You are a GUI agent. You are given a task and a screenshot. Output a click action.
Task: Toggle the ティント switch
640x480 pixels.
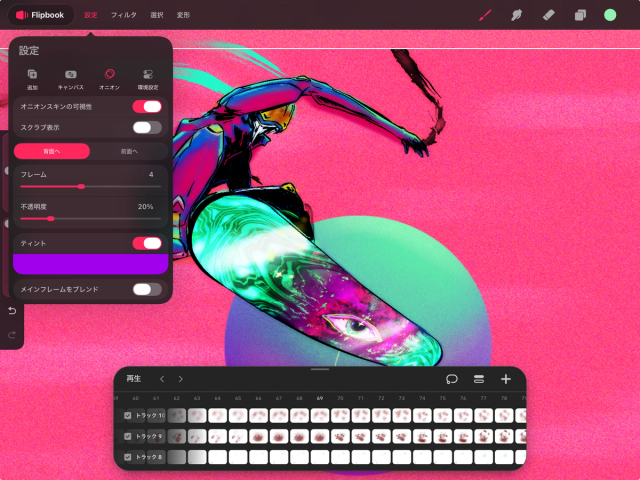coord(147,243)
